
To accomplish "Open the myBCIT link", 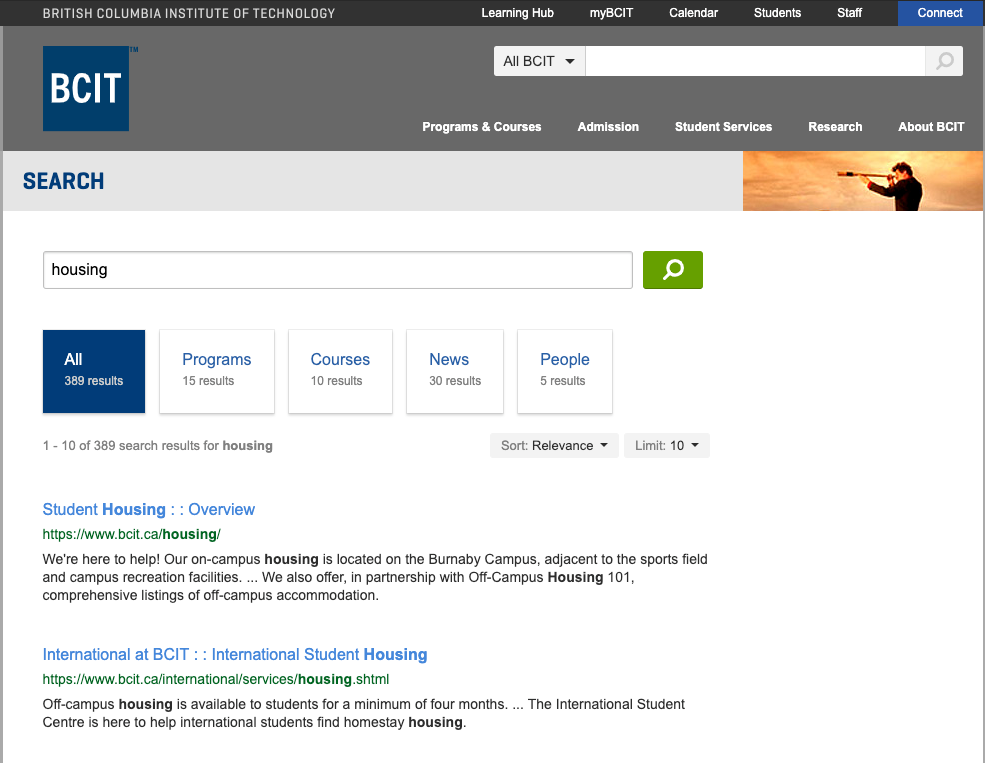I will (611, 13).
